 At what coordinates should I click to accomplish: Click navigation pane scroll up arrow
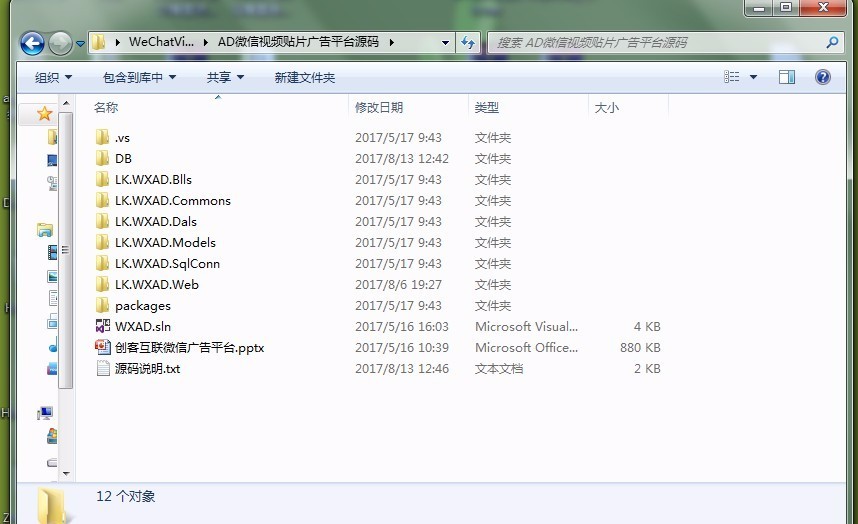(x=66, y=103)
